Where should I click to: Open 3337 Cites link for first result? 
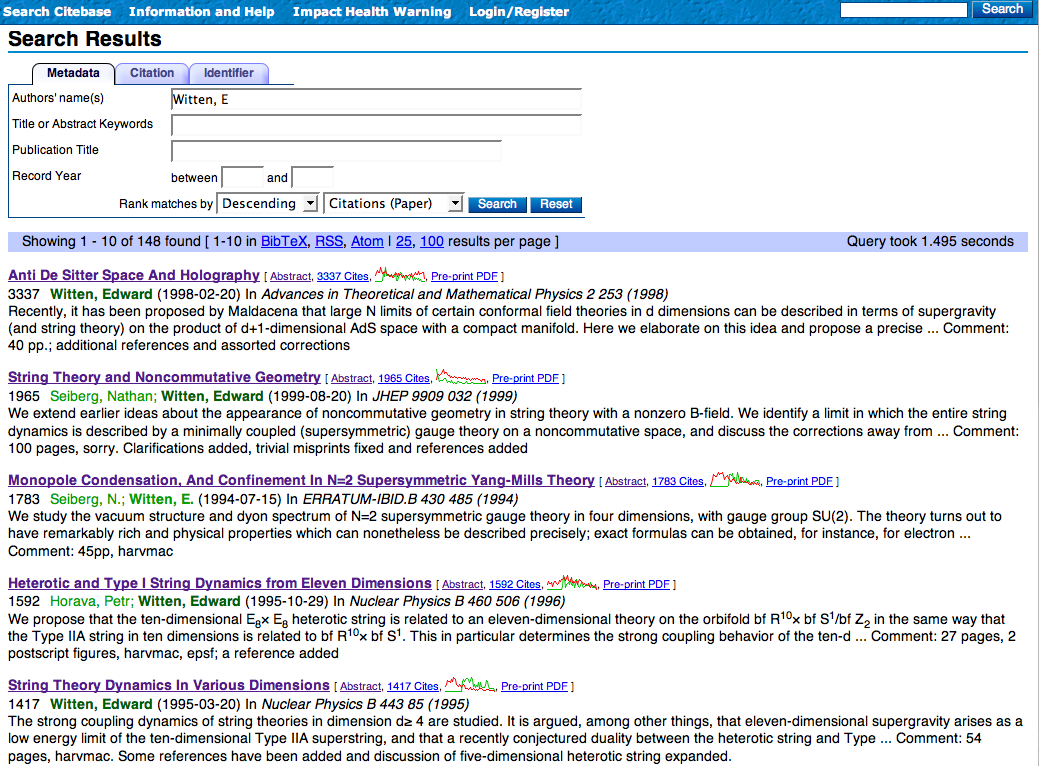(x=343, y=276)
